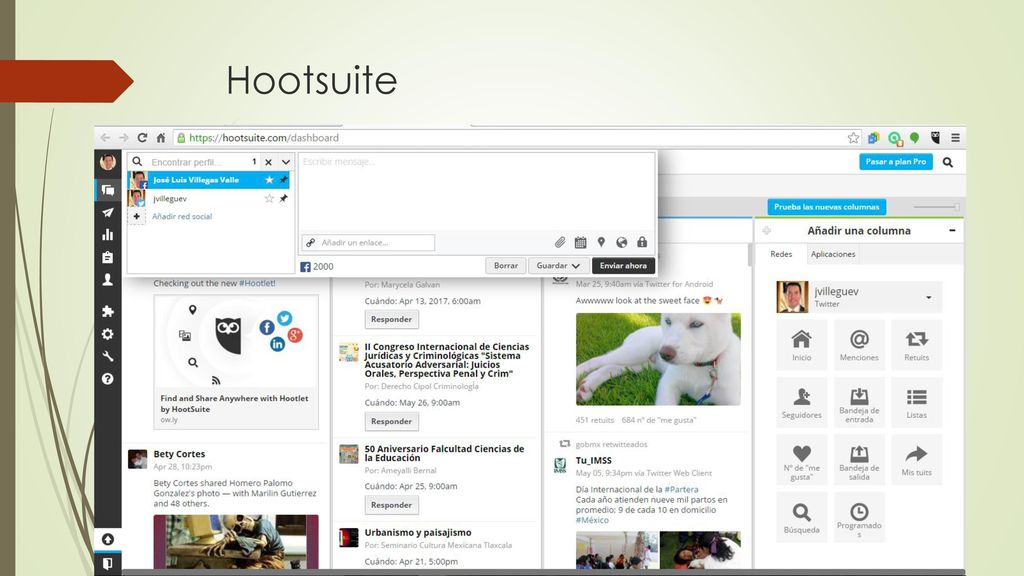The image size is (1024, 576).
Task: Open Contacts person icon in sidebar
Action: click(108, 280)
